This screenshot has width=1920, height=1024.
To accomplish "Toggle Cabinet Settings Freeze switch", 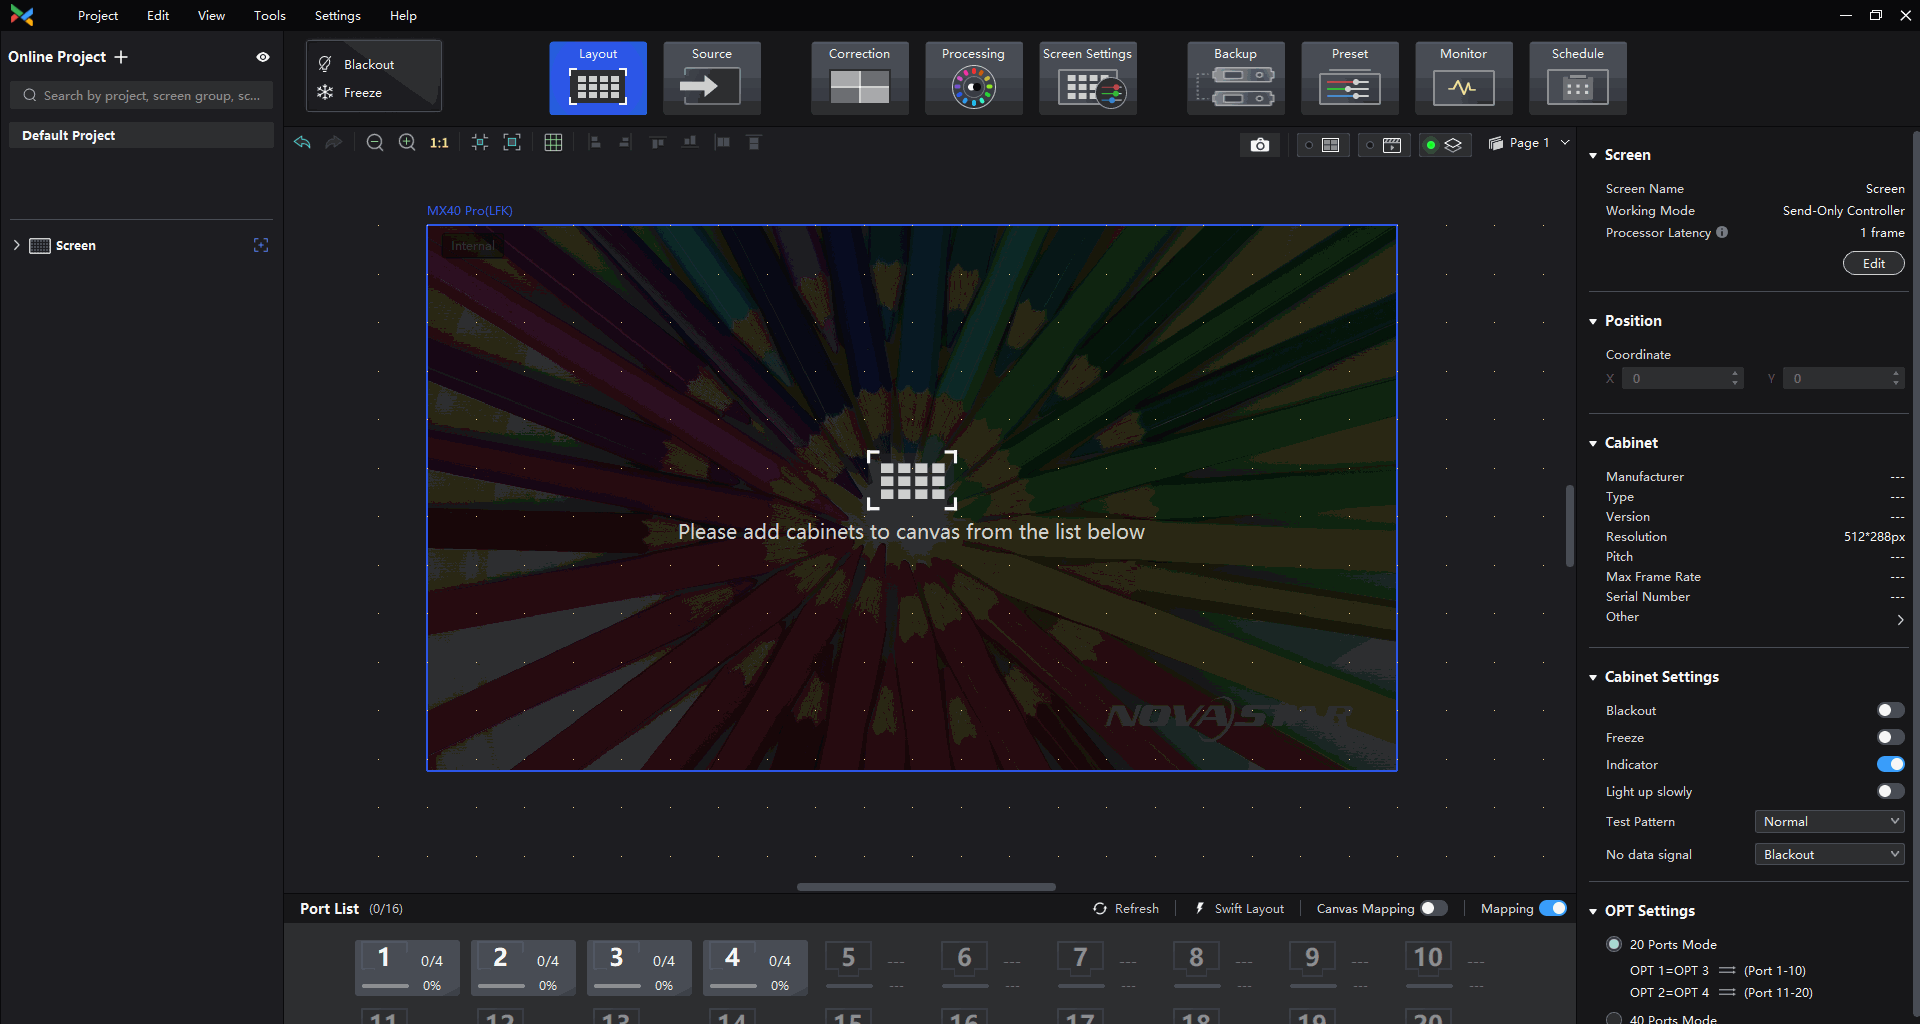I will click(x=1890, y=737).
